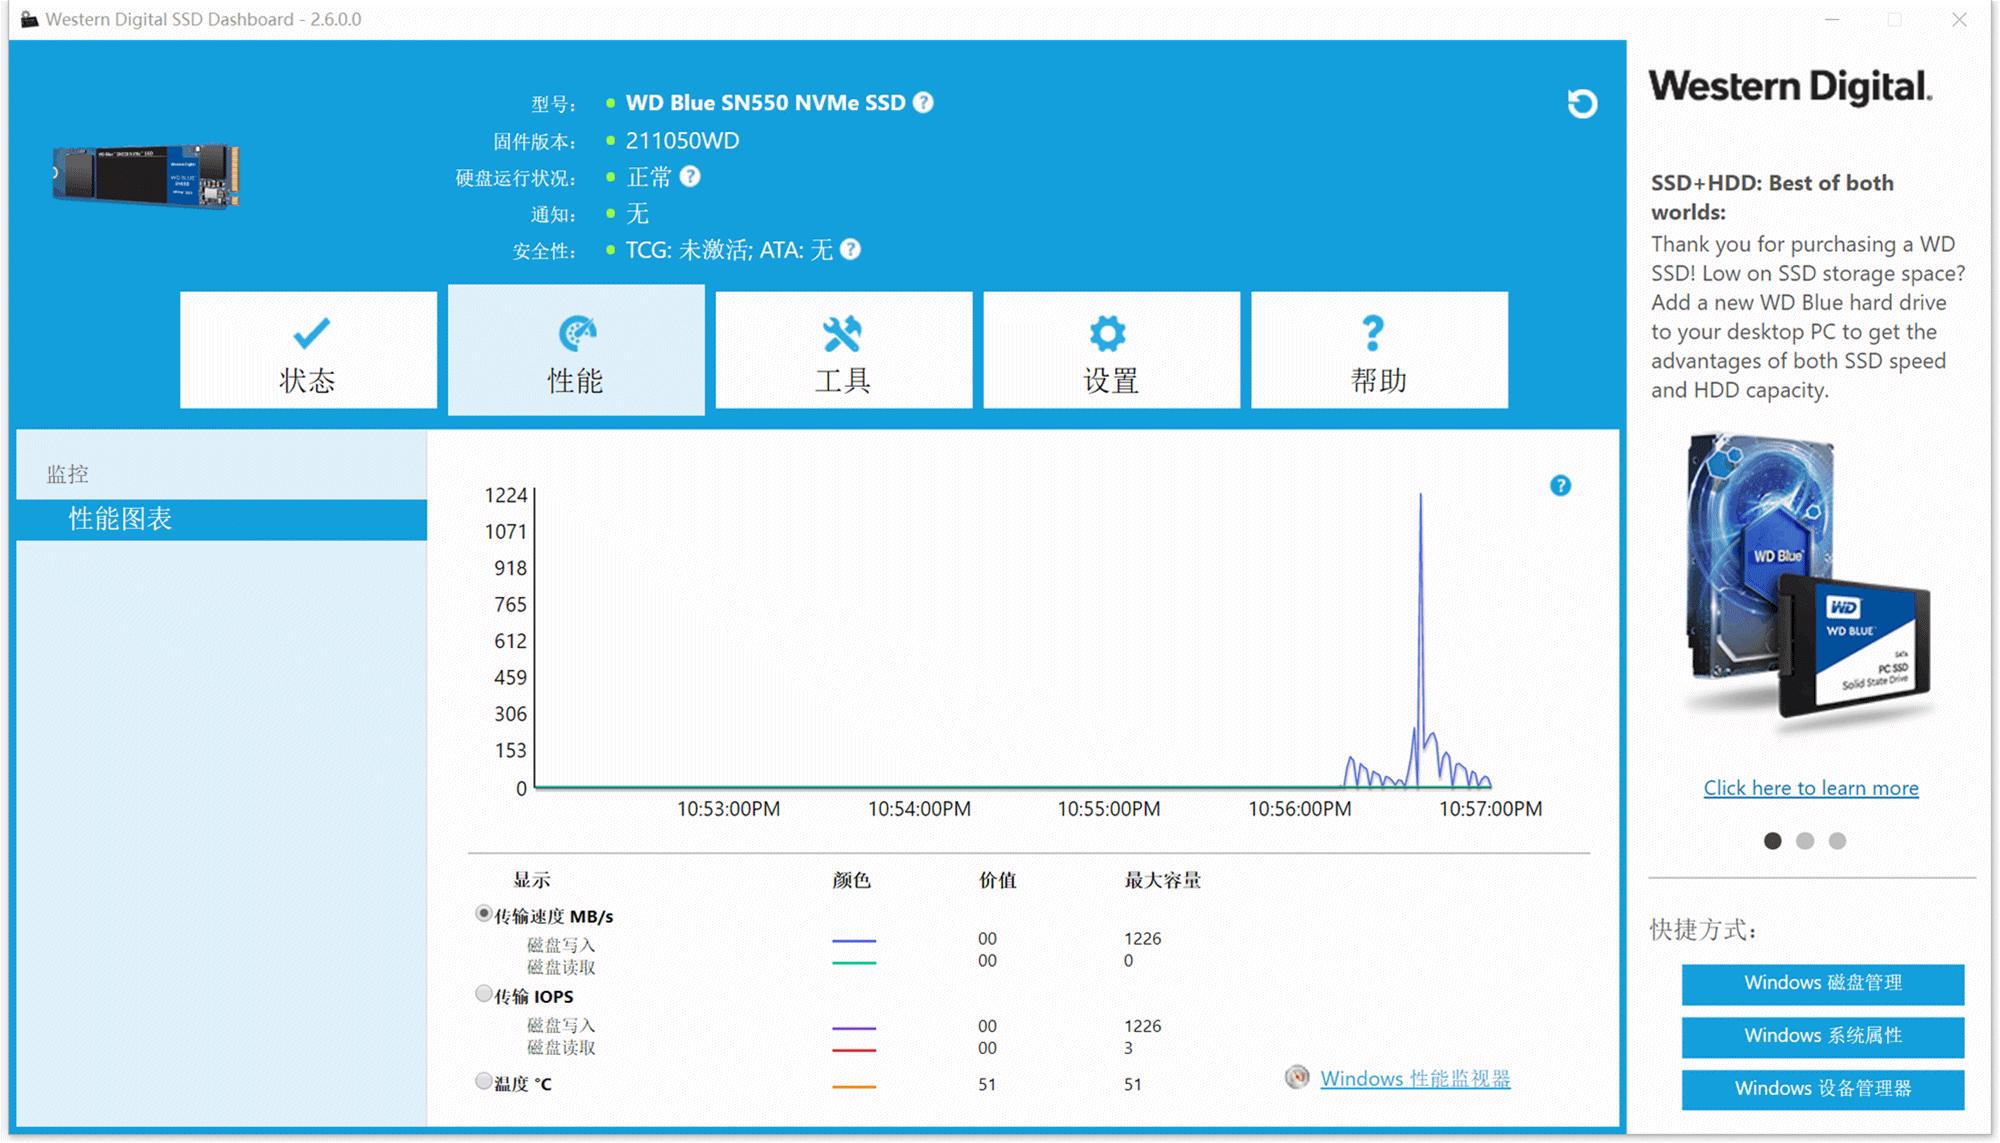Select the 传输 IOPS radio button
2000x1143 pixels.
pos(484,994)
